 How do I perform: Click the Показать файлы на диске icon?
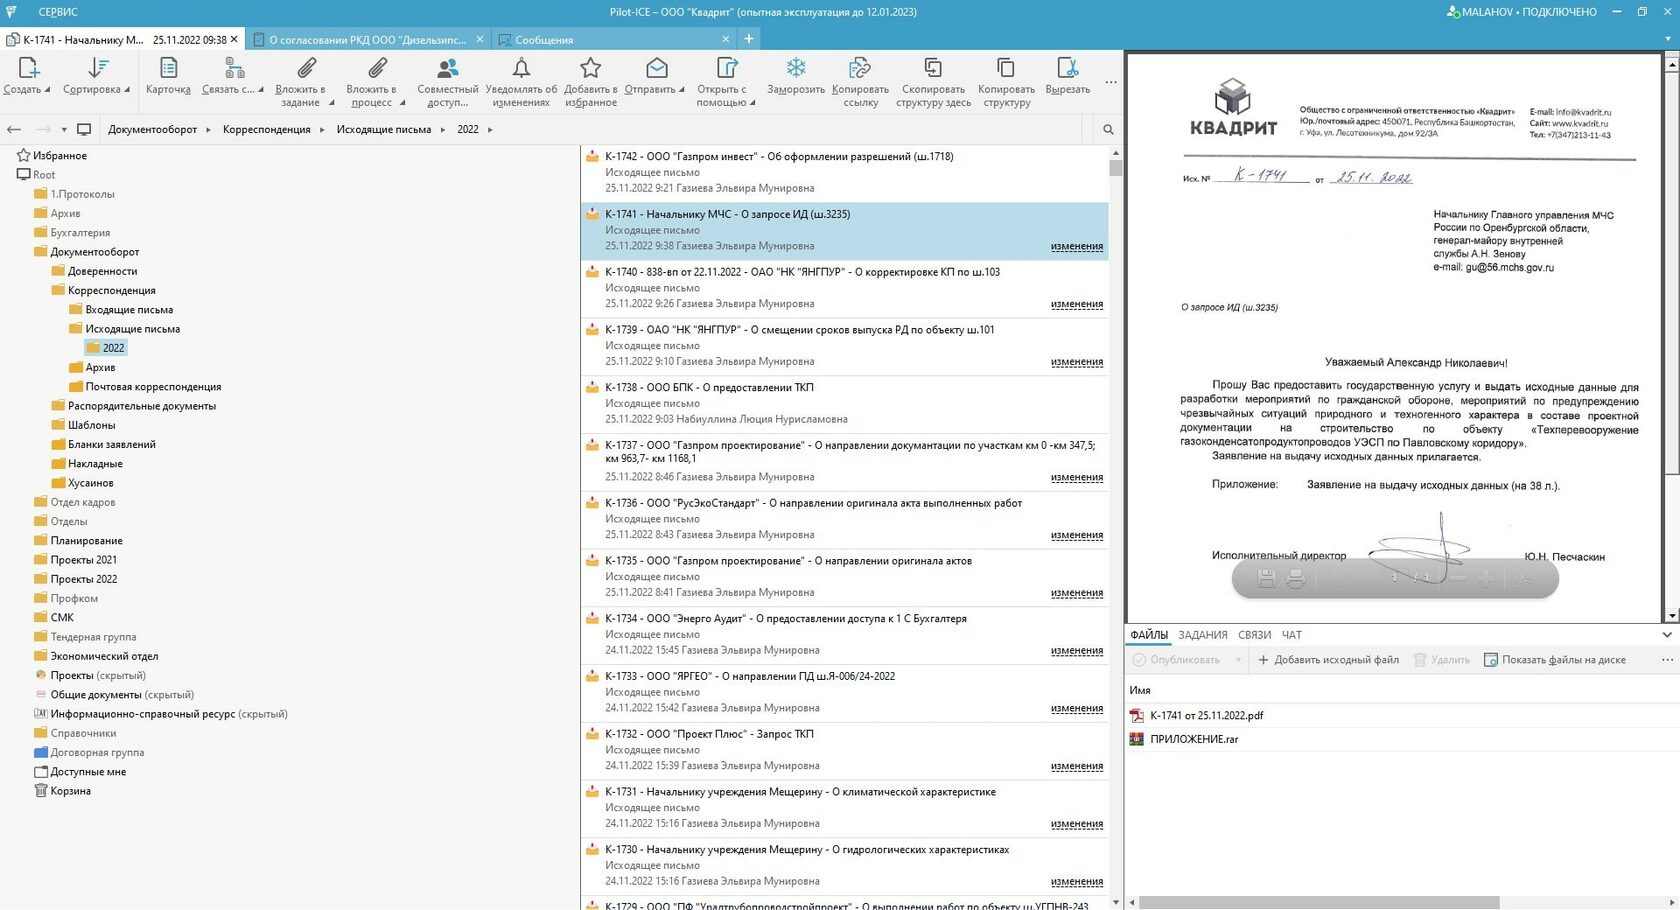tap(1490, 660)
